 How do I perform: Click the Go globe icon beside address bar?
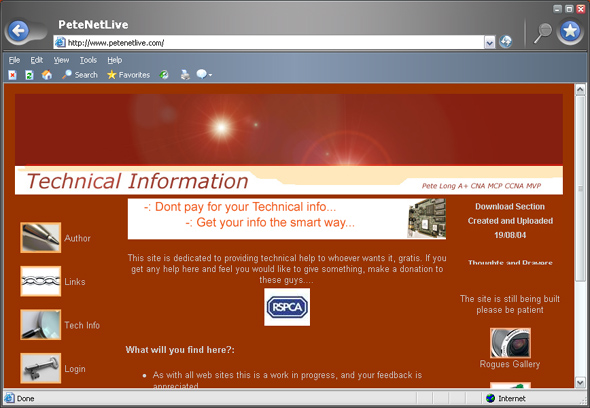click(x=505, y=42)
